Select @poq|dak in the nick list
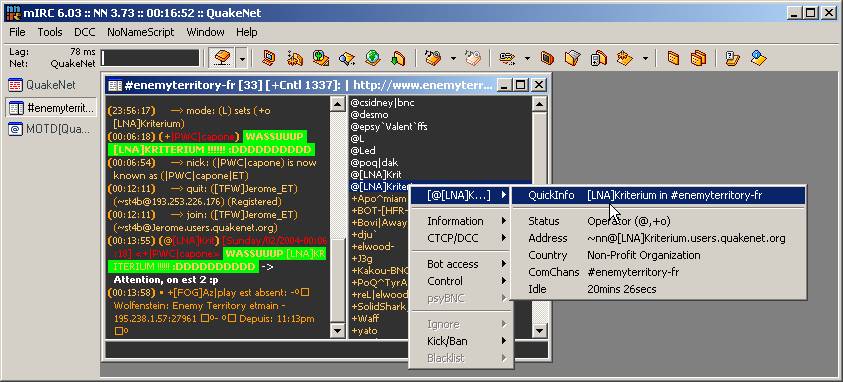Image resolution: width=843 pixels, height=382 pixels. tap(374, 162)
